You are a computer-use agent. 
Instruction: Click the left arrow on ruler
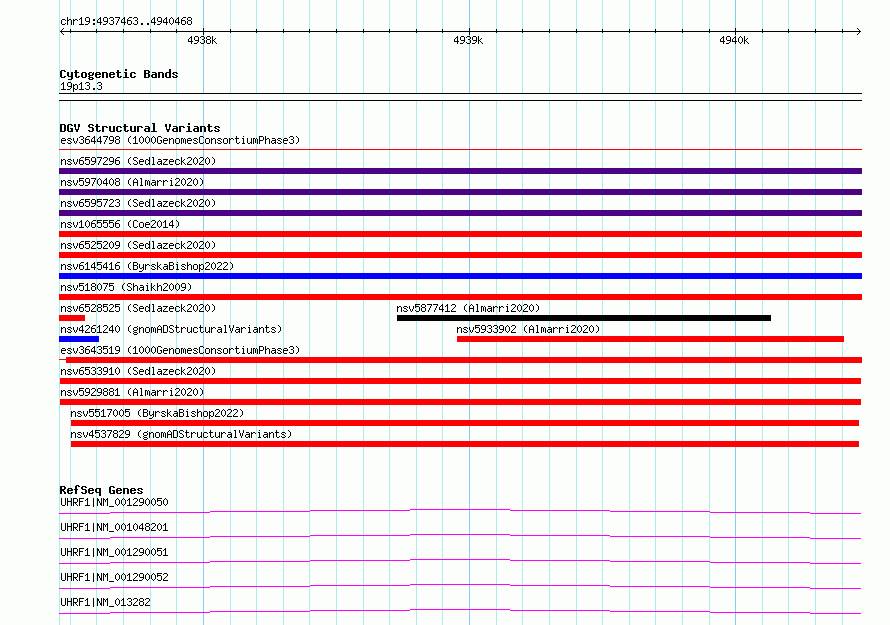pos(62,31)
